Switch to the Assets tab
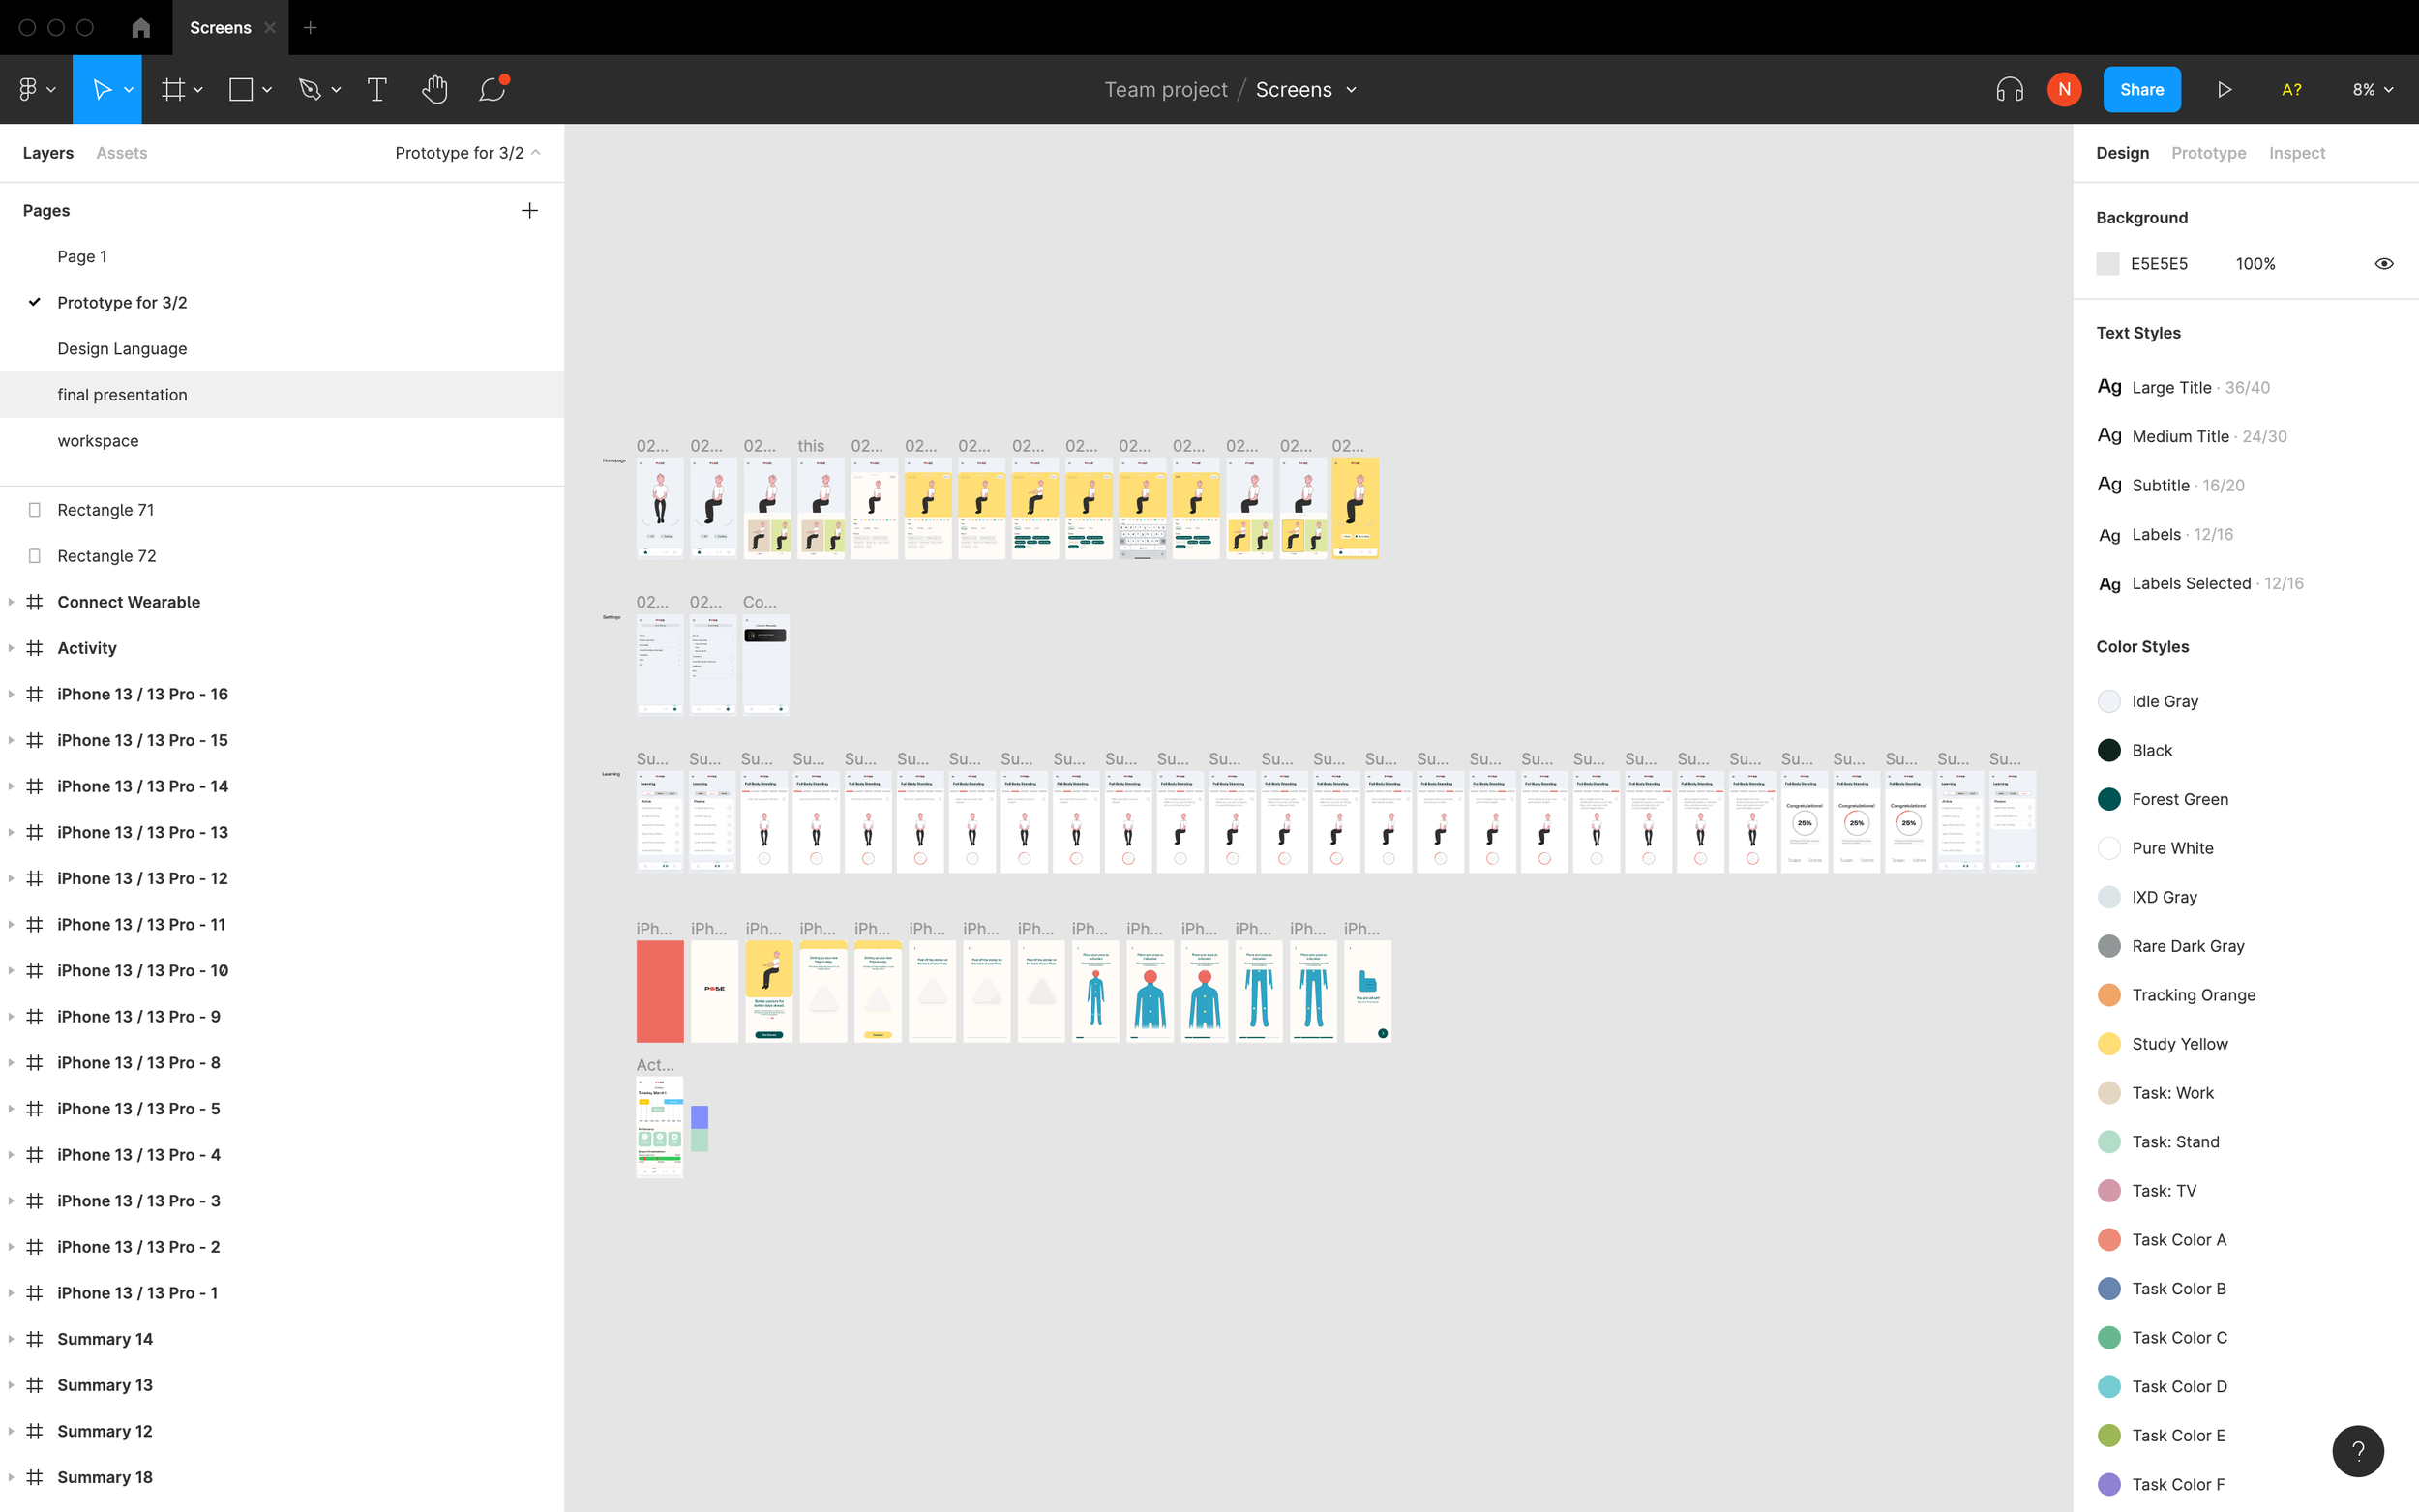The width and height of the screenshot is (2419, 1512). [122, 153]
